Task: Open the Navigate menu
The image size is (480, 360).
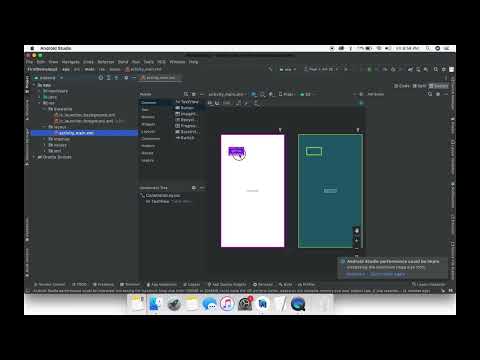Action: (71, 62)
